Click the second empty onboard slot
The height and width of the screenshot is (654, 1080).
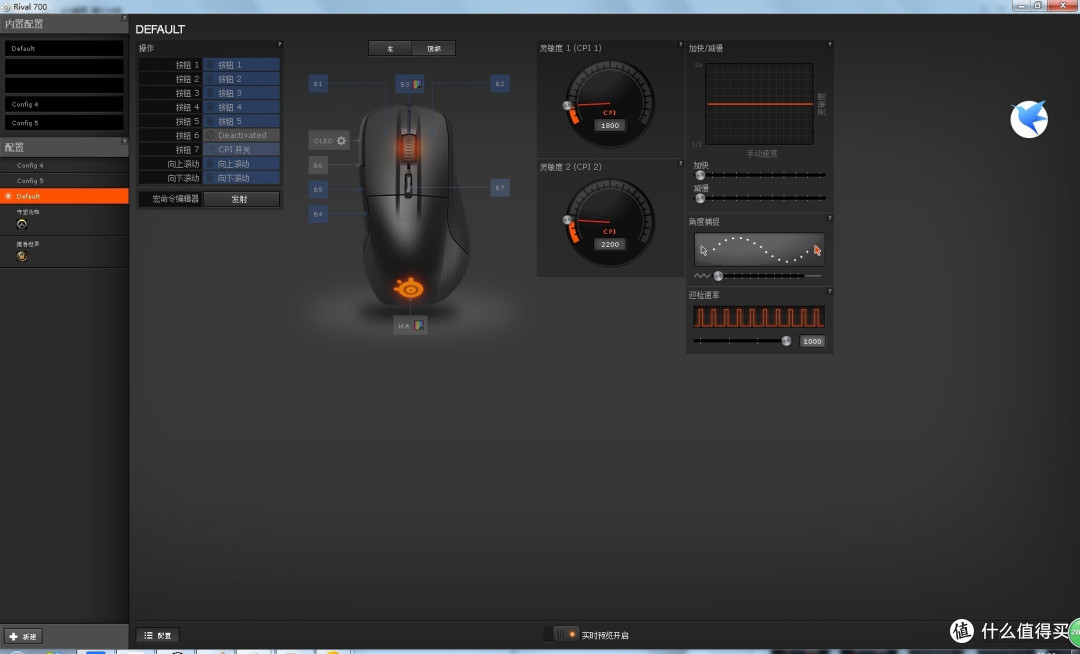pyautogui.click(x=64, y=67)
